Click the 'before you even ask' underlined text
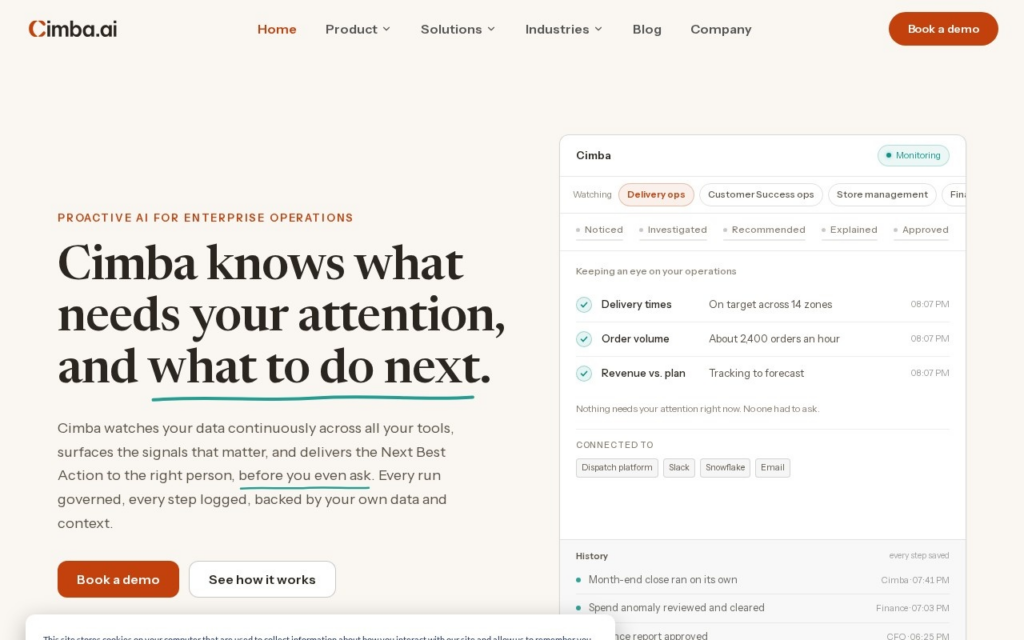Image resolution: width=1024 pixels, height=640 pixels. click(304, 476)
